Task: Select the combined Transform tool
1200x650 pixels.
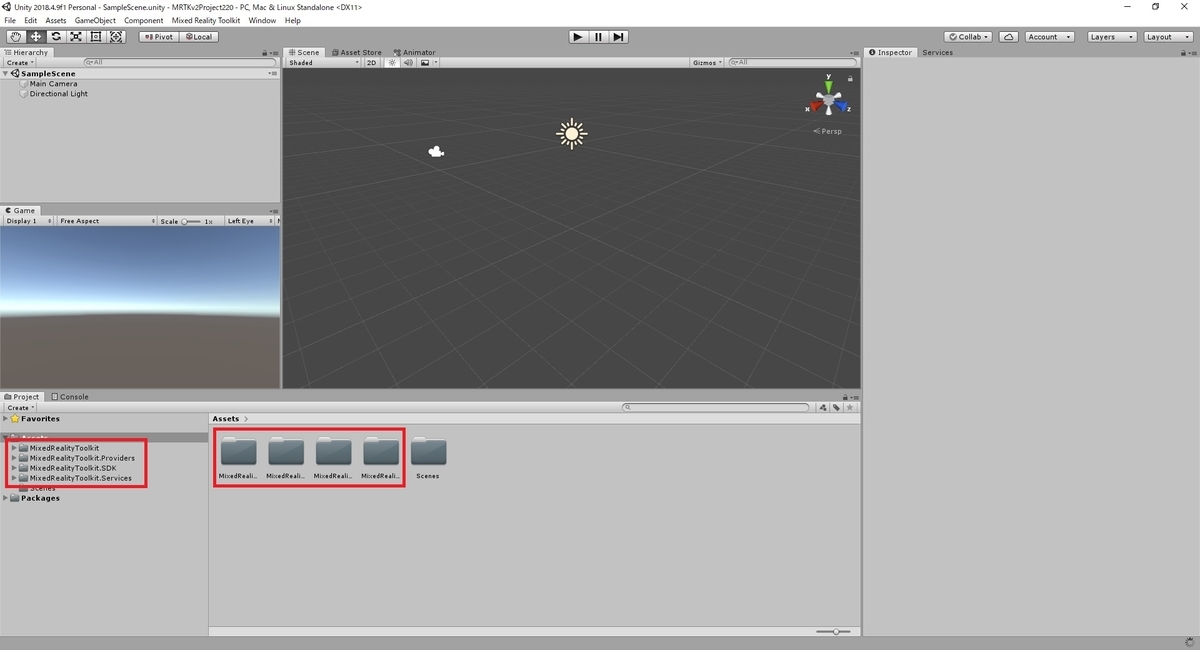Action: (116, 37)
